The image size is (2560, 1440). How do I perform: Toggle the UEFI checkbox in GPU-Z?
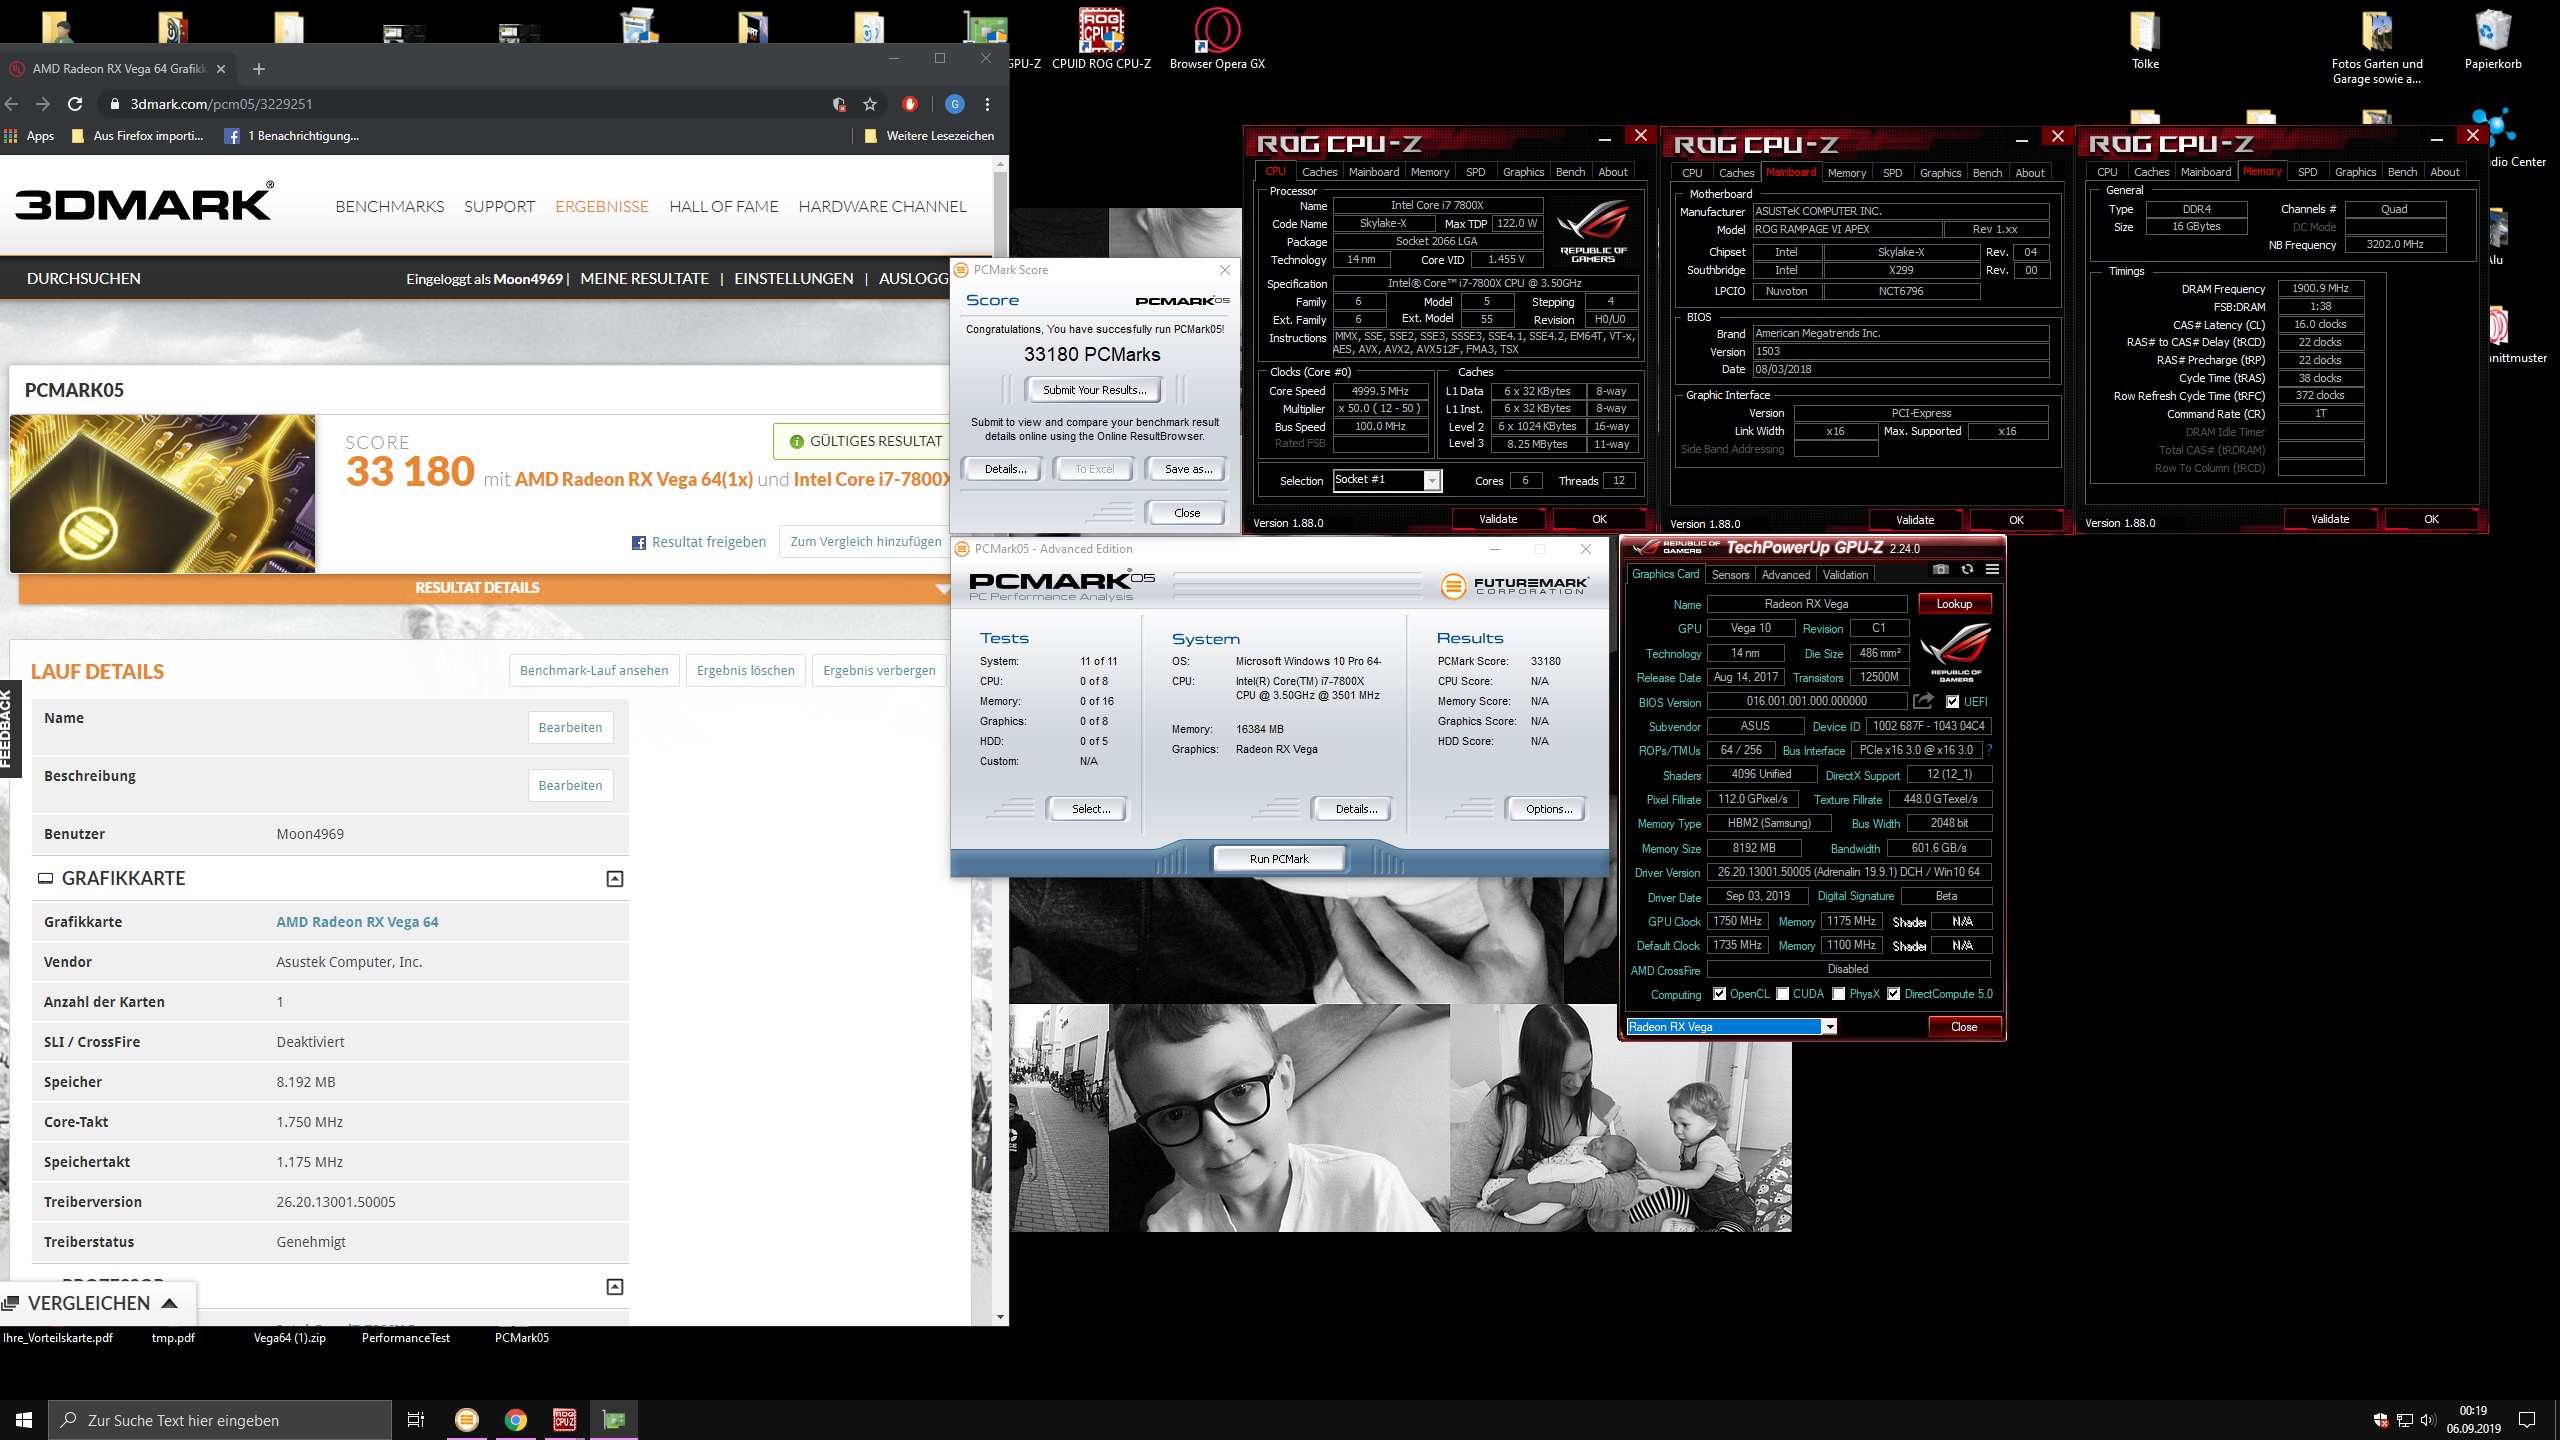click(1953, 702)
